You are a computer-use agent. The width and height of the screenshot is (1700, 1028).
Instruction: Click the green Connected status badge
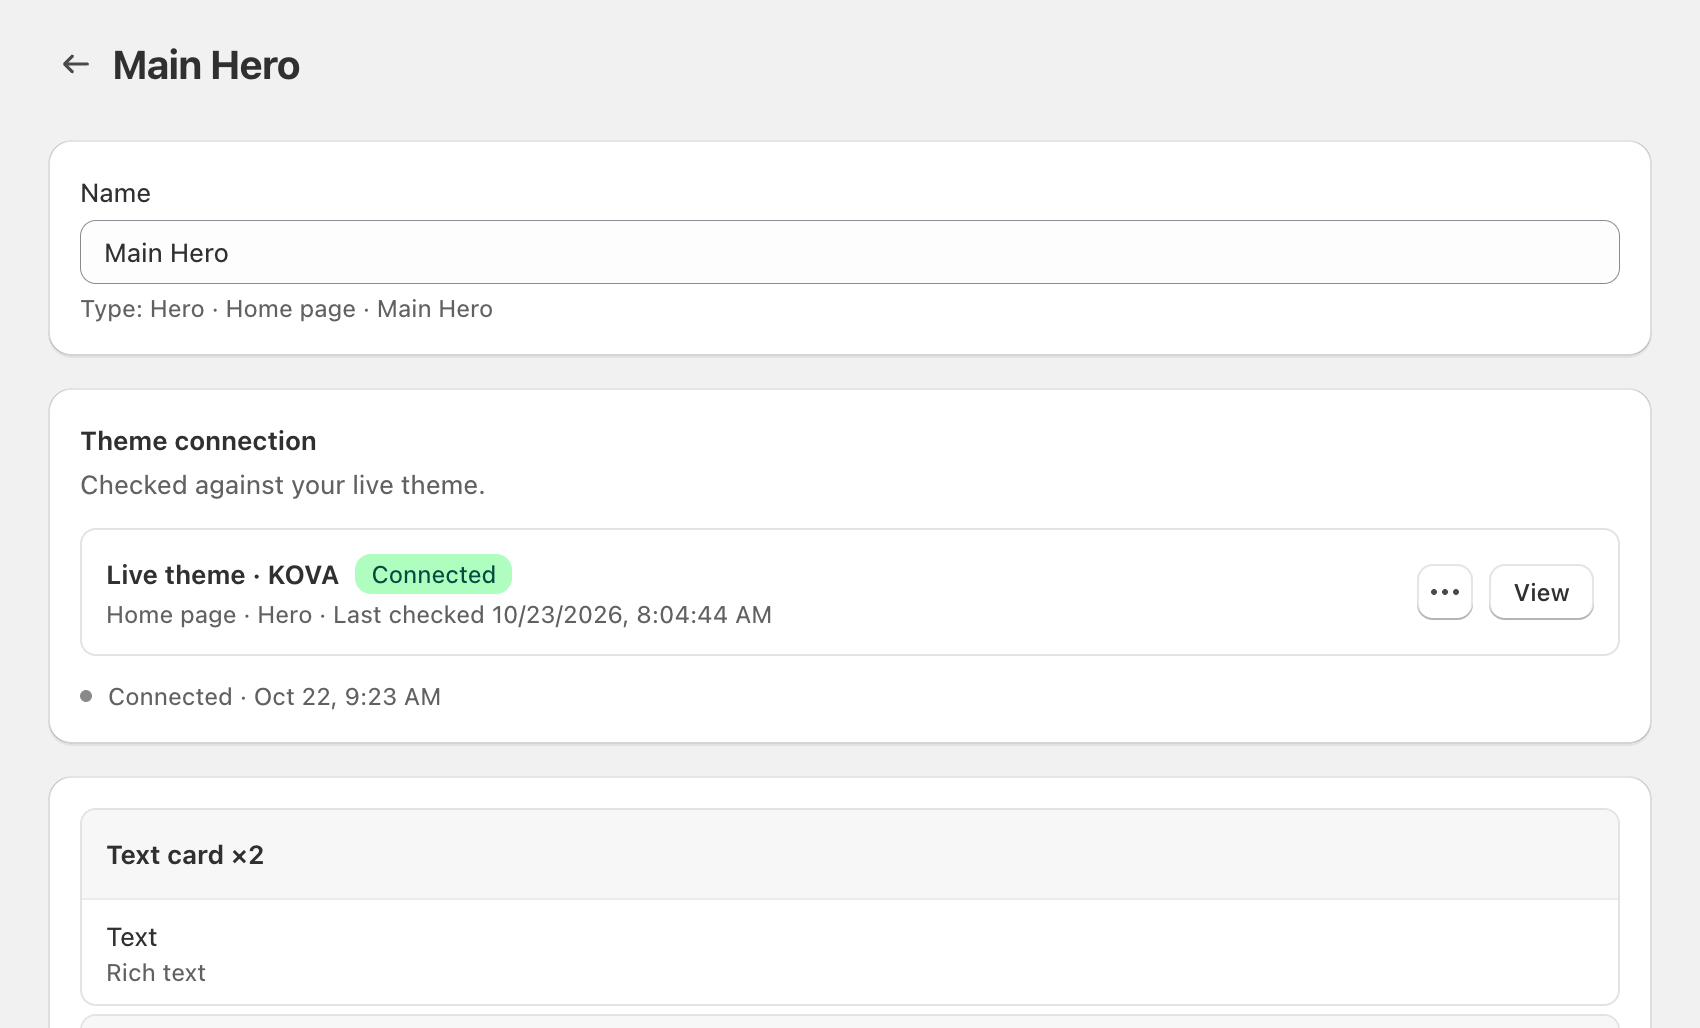433,574
